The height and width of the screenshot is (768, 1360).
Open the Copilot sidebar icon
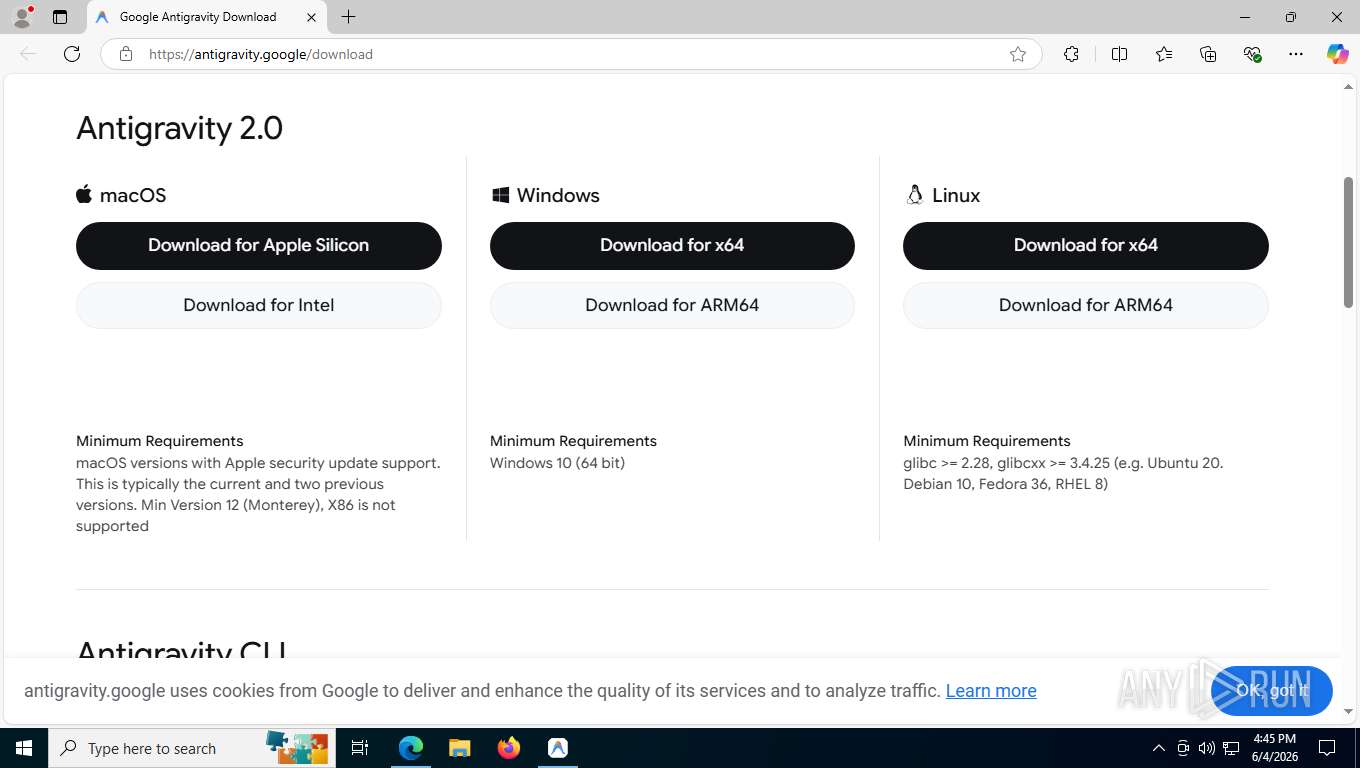[1337, 54]
